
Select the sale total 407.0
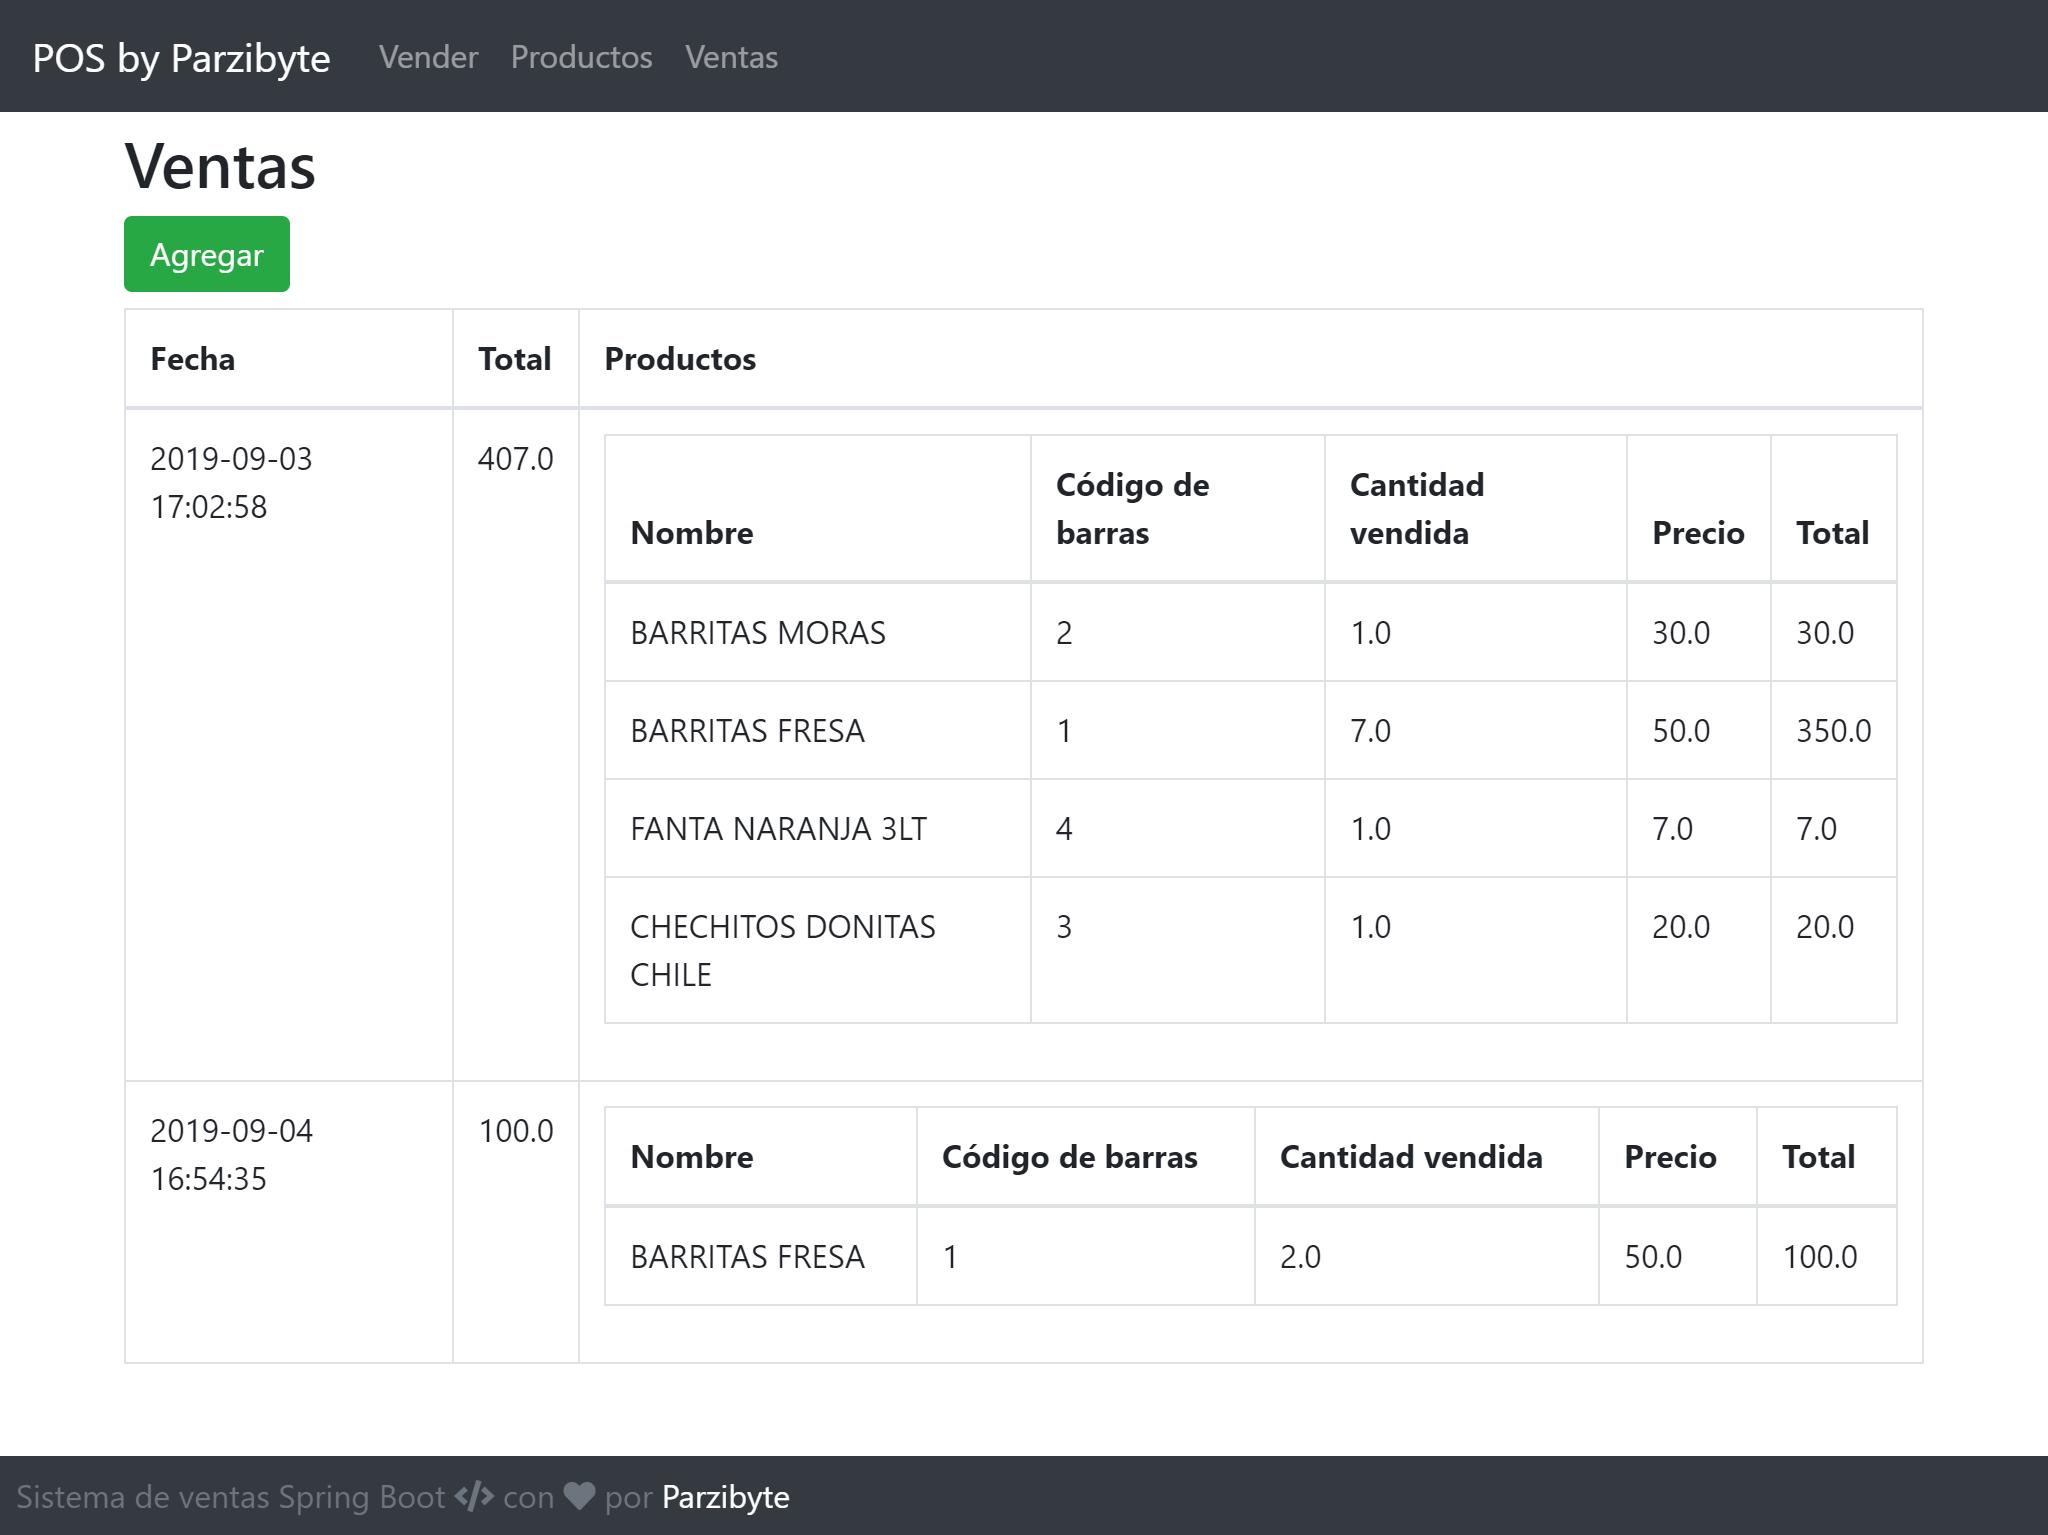pos(516,459)
